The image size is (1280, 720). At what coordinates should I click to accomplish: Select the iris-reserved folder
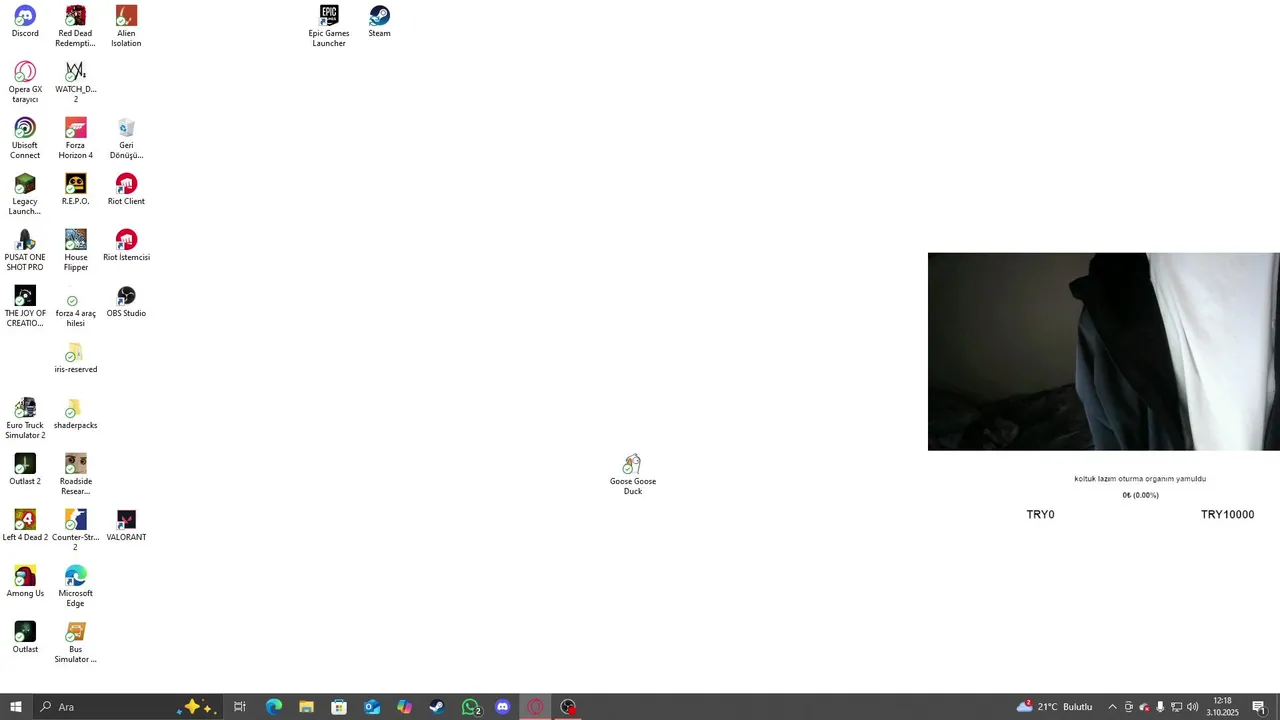75,357
